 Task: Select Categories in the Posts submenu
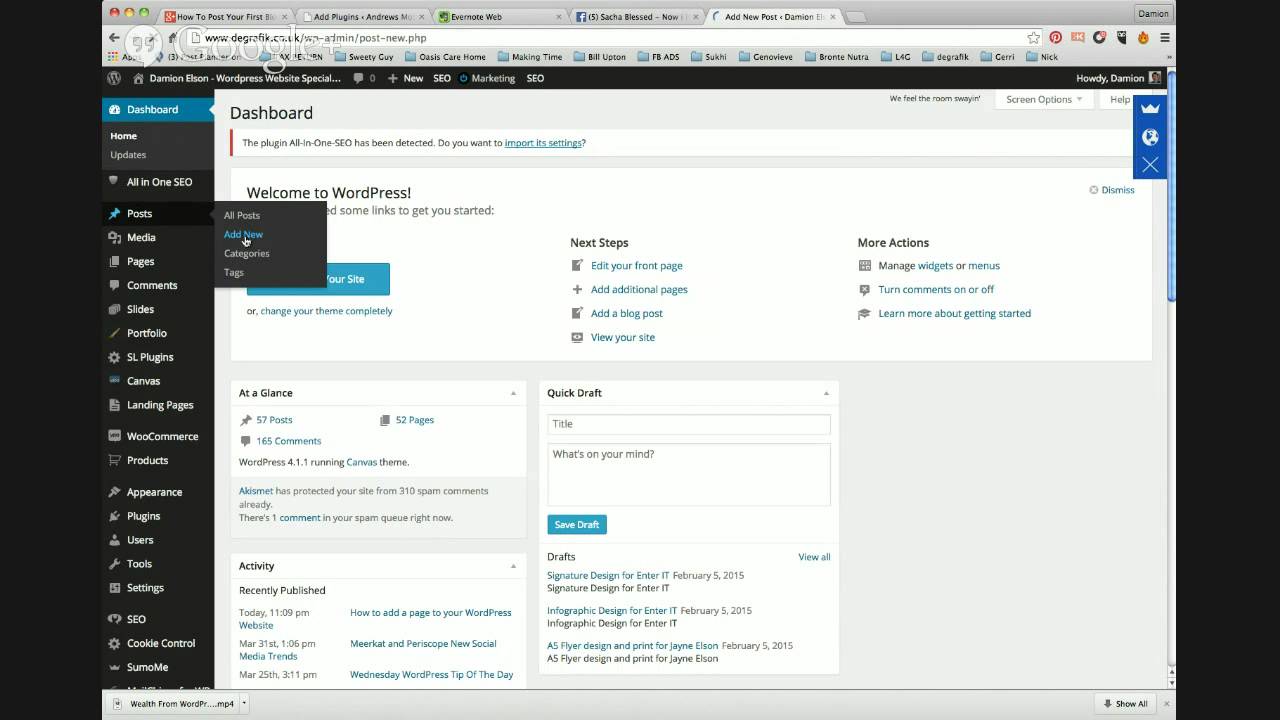coord(247,254)
